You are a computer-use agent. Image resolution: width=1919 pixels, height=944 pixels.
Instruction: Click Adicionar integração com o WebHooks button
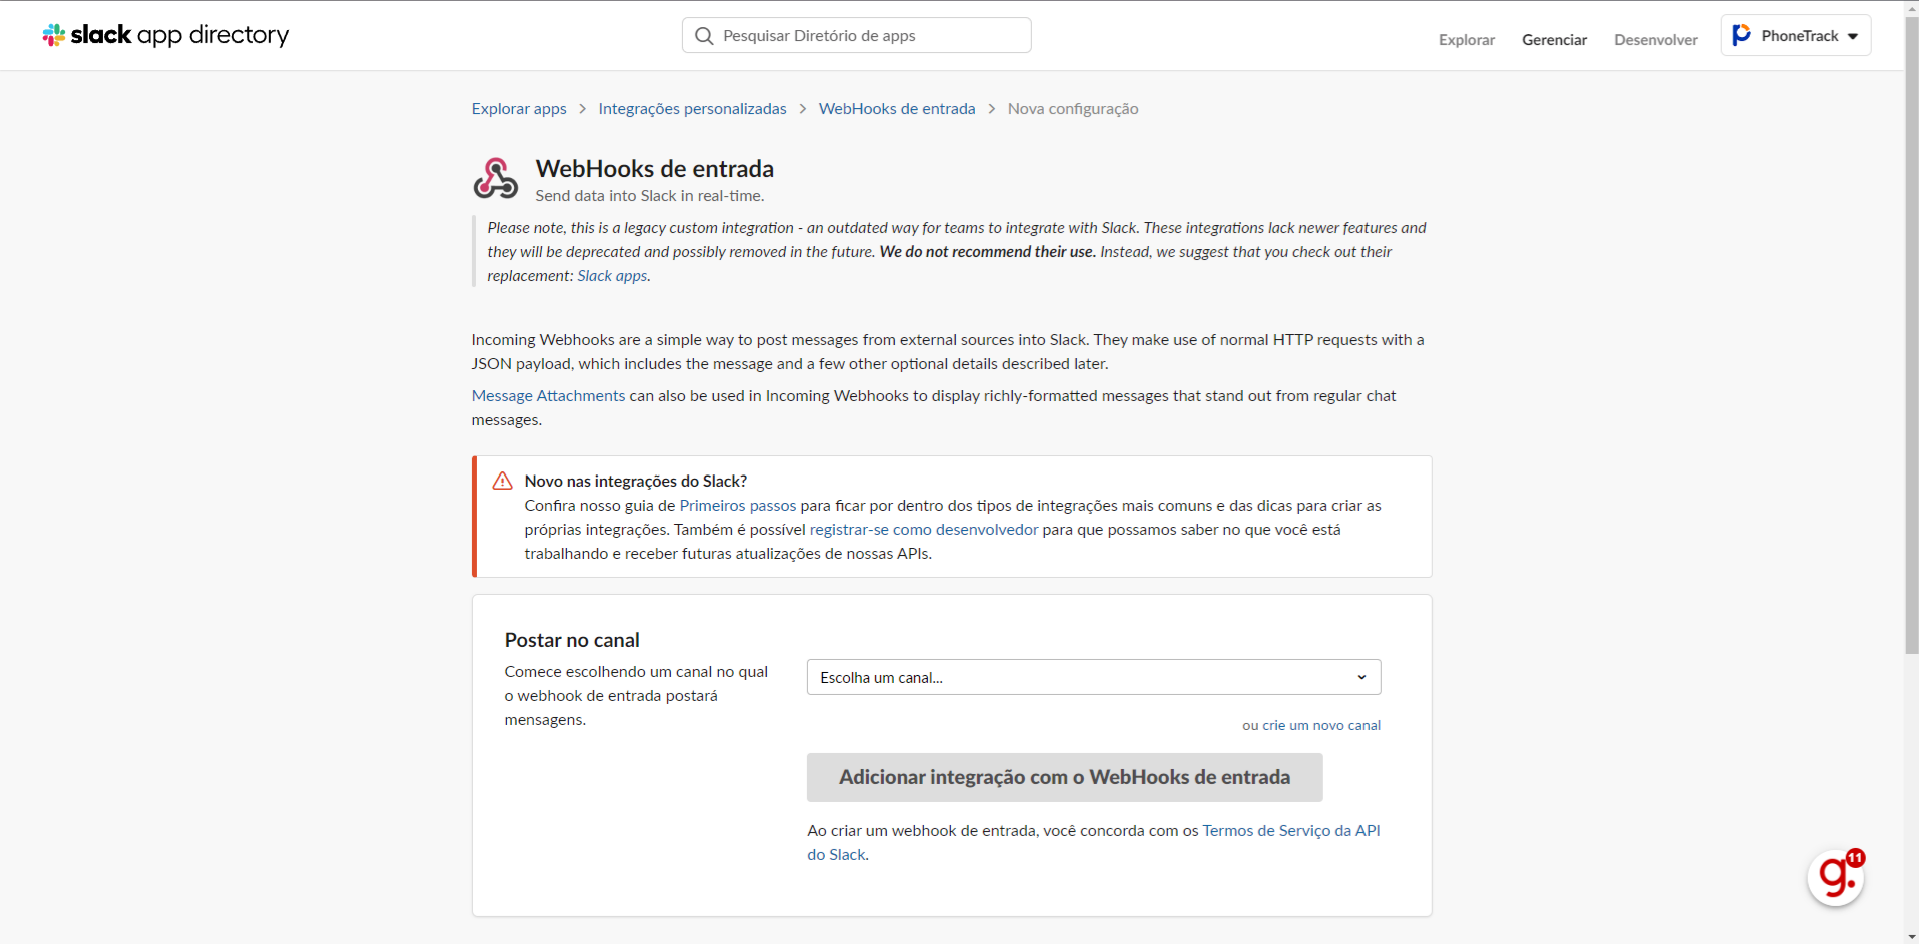tap(1065, 777)
